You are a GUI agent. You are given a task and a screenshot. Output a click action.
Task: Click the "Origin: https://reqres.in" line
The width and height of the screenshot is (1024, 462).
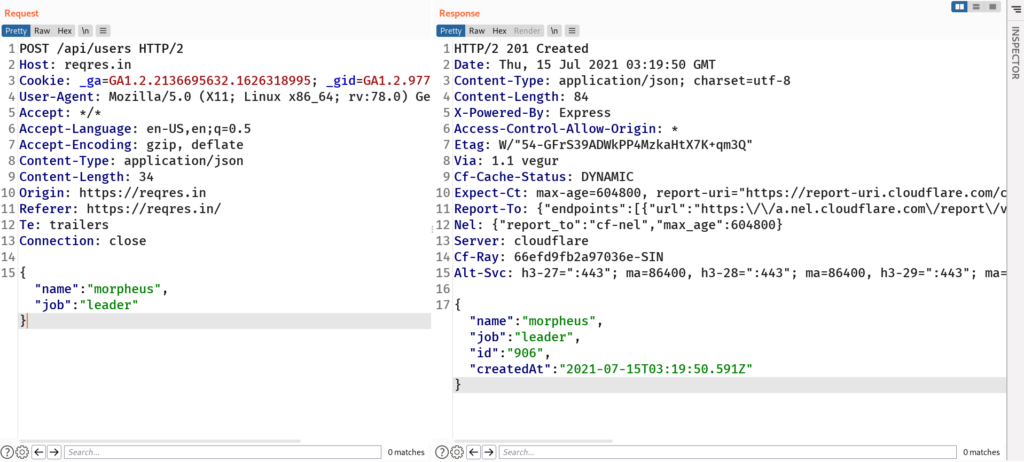pos(113,193)
